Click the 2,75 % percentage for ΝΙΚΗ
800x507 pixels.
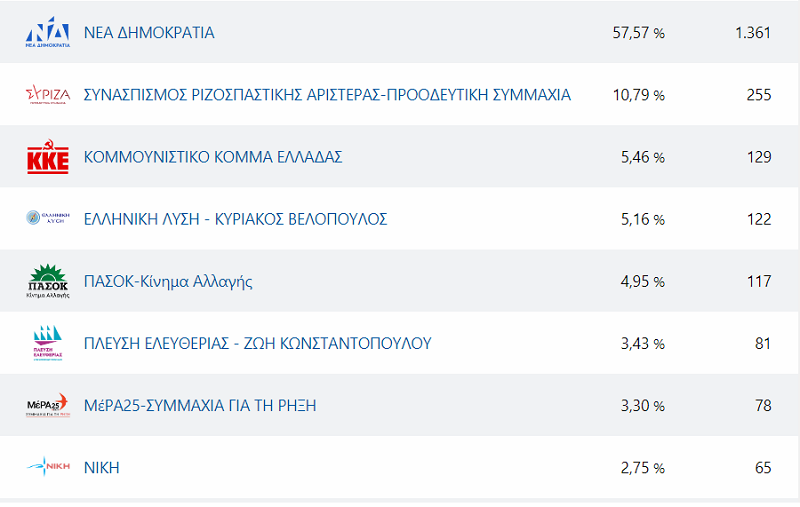[x=642, y=467]
